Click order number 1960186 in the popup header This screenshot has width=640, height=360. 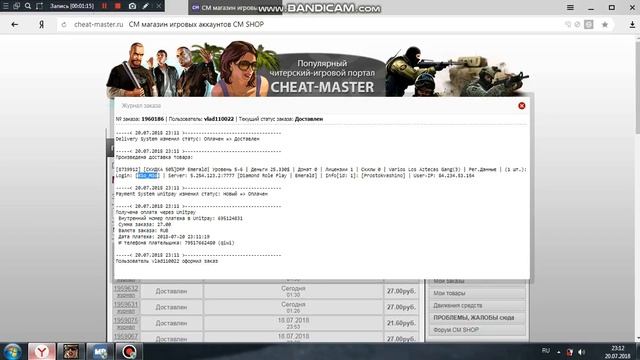pos(152,119)
